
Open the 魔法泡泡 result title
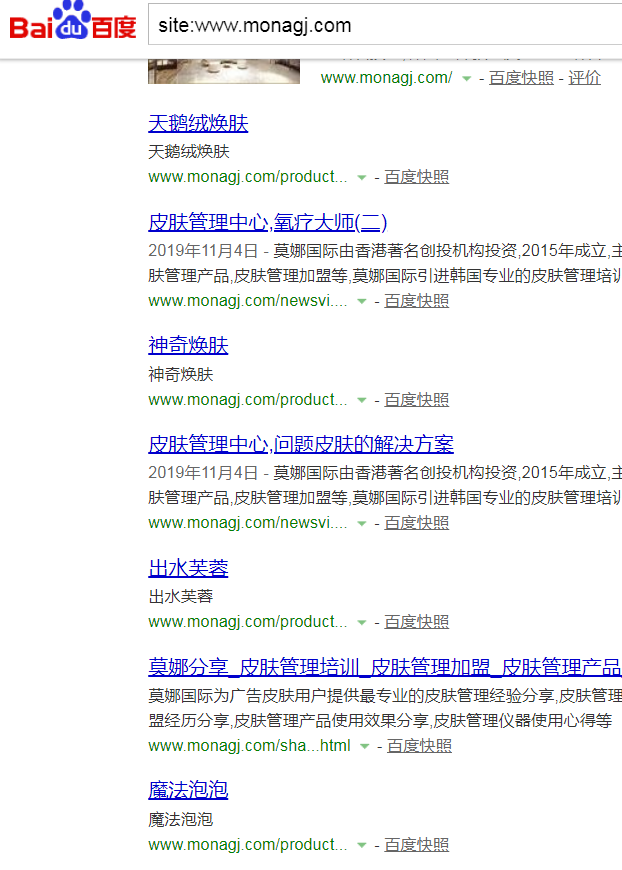click(x=188, y=790)
